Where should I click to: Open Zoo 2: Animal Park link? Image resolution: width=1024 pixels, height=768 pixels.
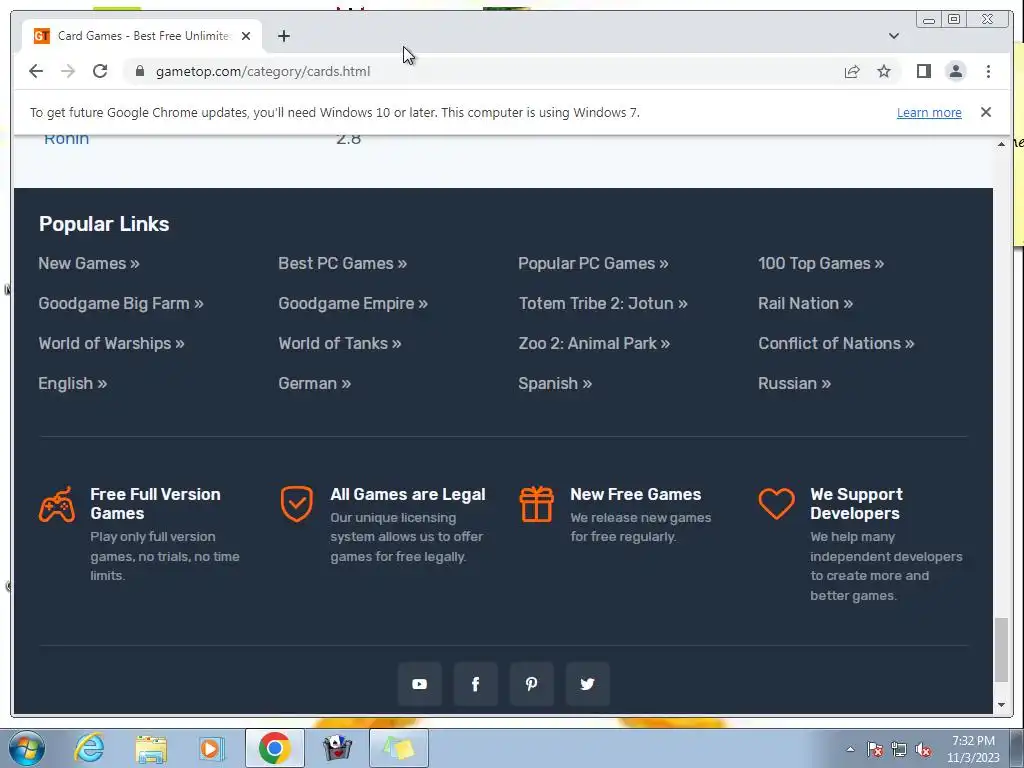594,344
